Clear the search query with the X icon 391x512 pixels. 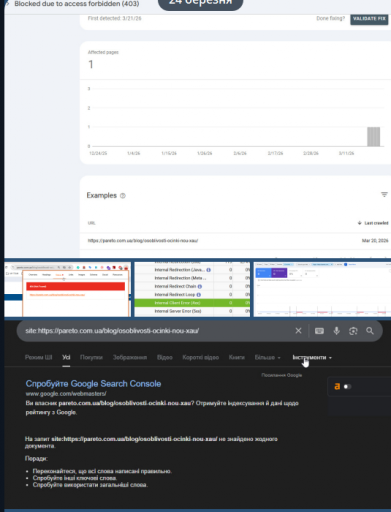click(298, 331)
